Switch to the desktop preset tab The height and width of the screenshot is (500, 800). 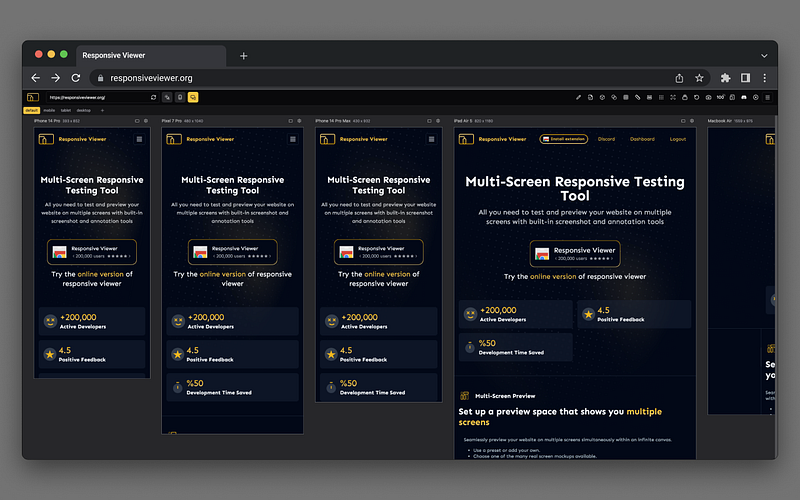84,110
